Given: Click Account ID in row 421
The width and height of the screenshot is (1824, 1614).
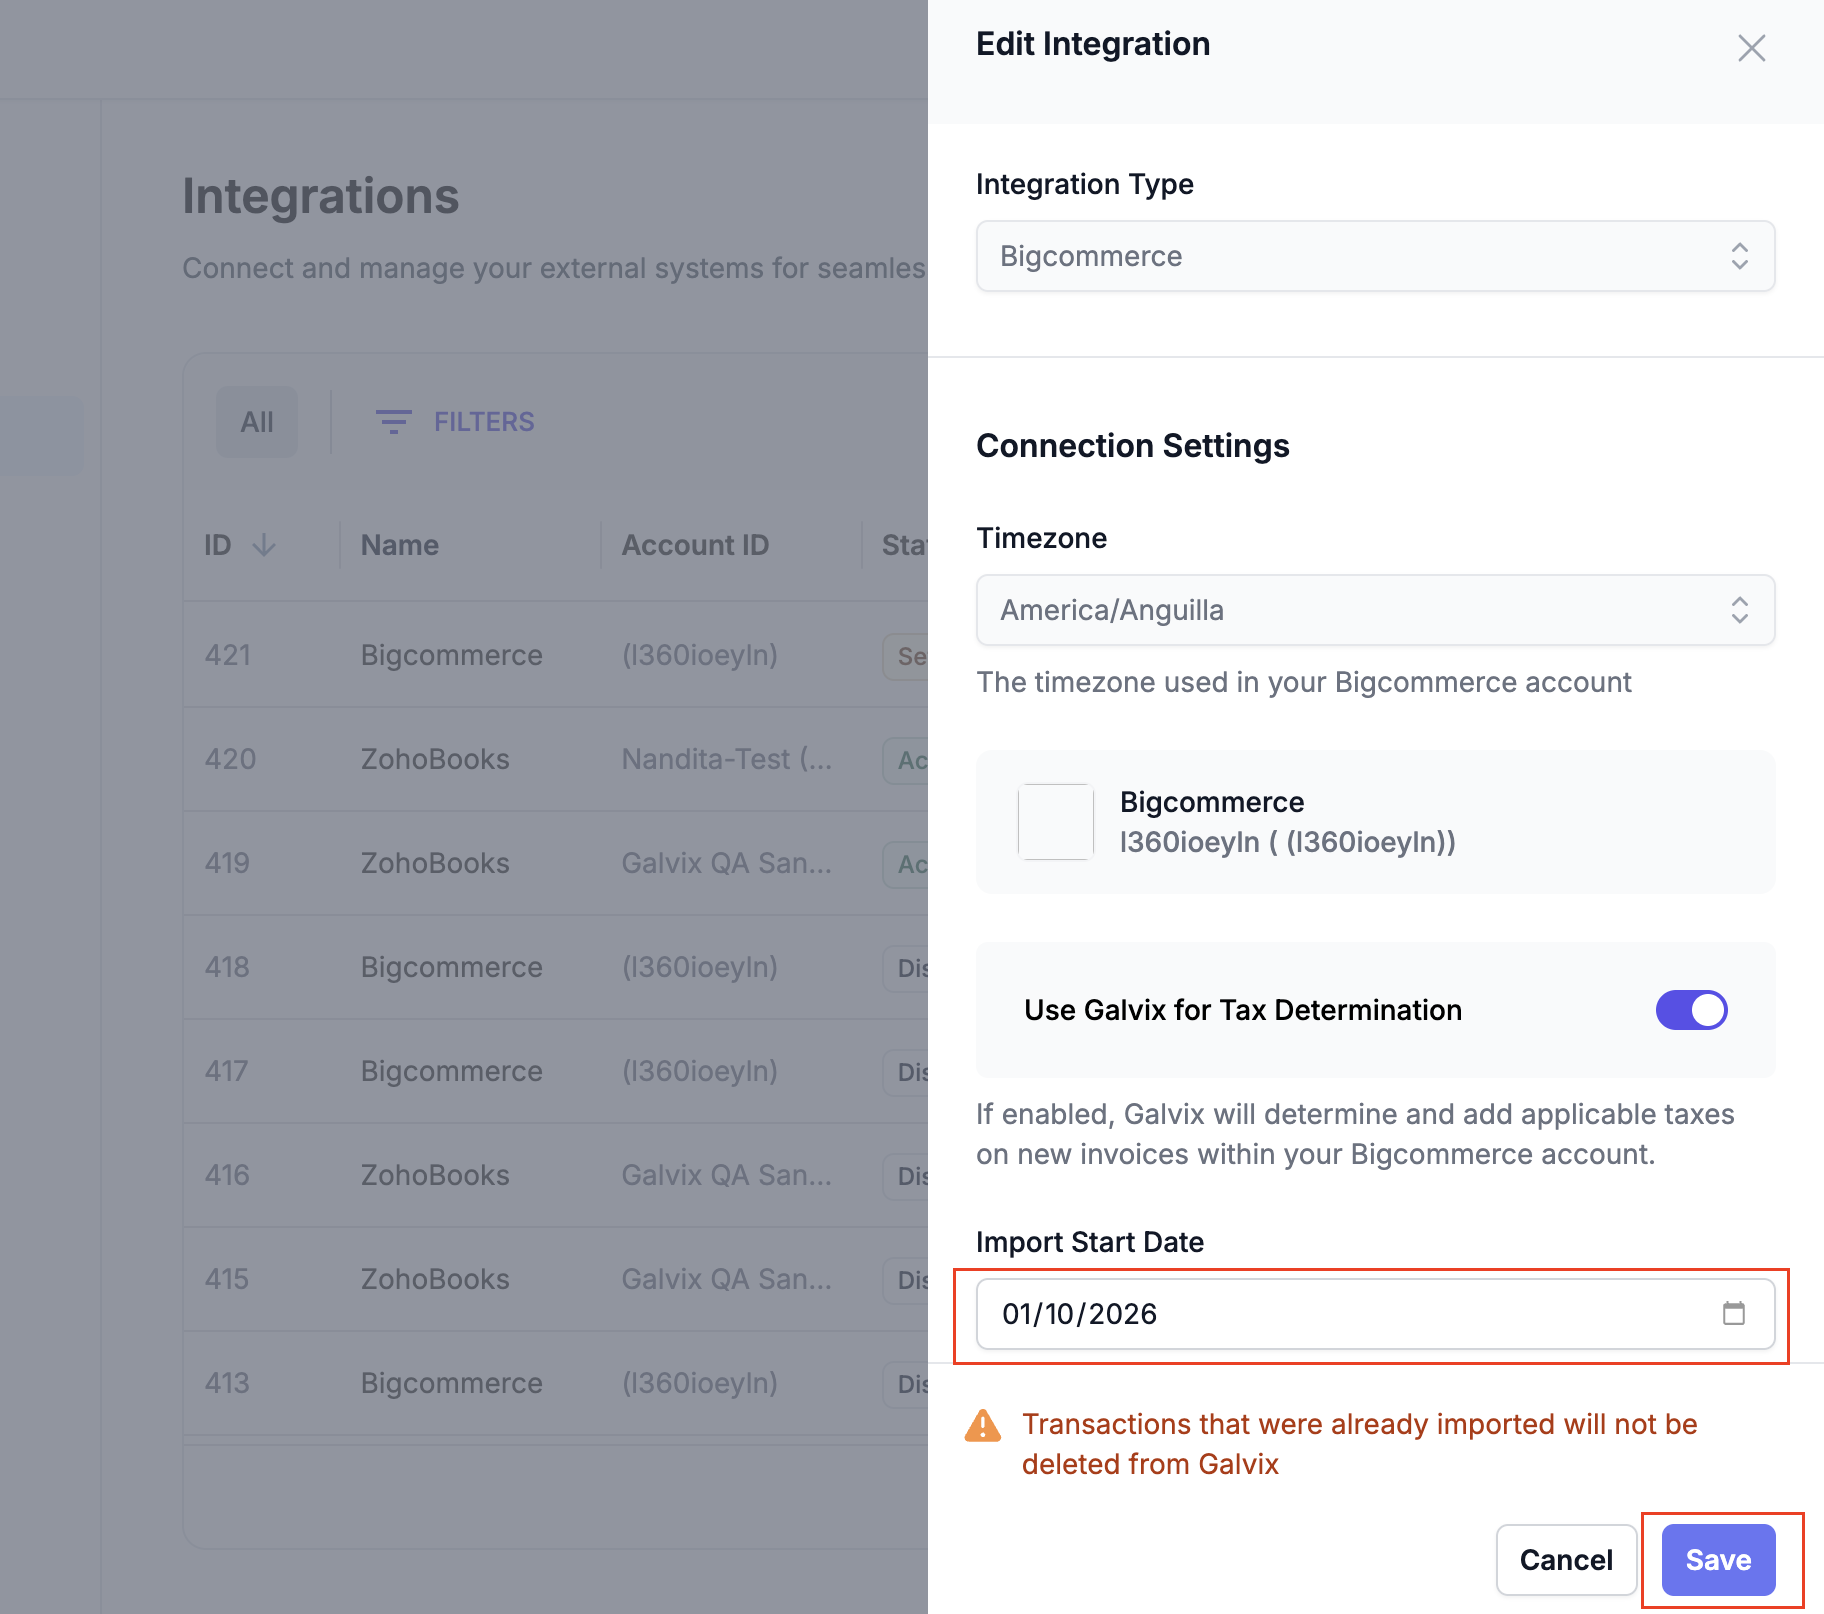Looking at the screenshot, I should (x=700, y=655).
